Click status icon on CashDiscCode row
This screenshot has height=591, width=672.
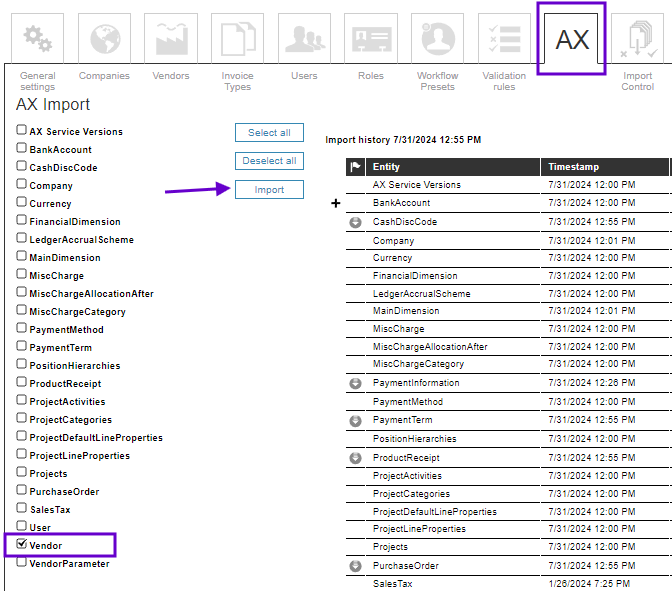pyautogui.click(x=355, y=222)
